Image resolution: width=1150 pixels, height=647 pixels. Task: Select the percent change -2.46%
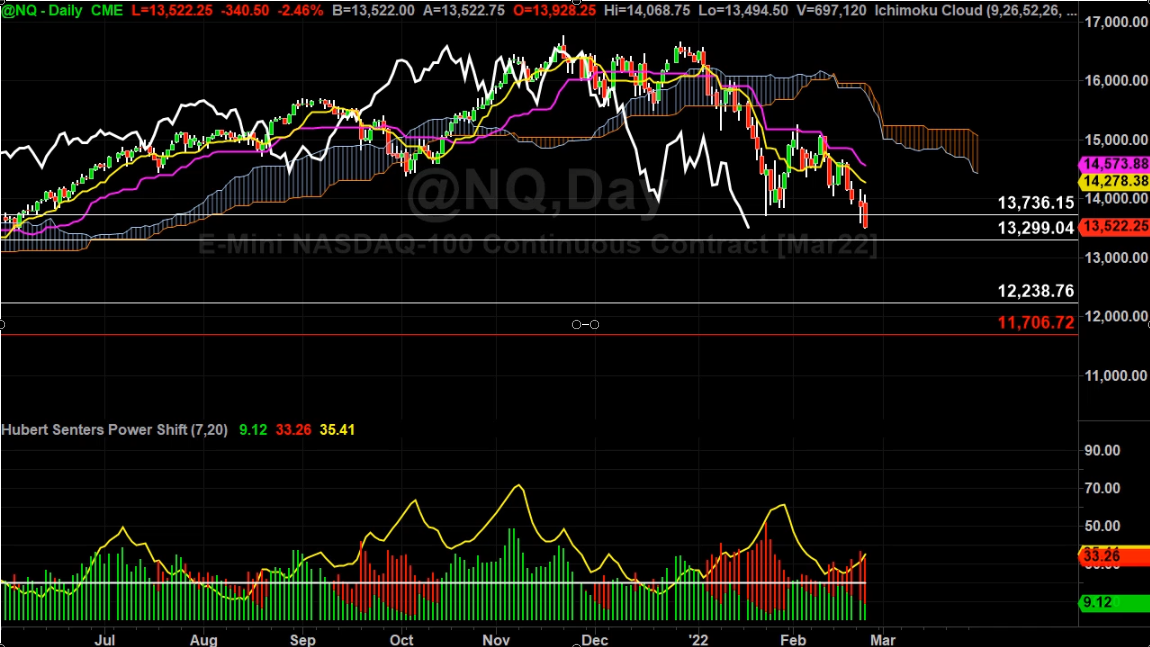point(299,11)
